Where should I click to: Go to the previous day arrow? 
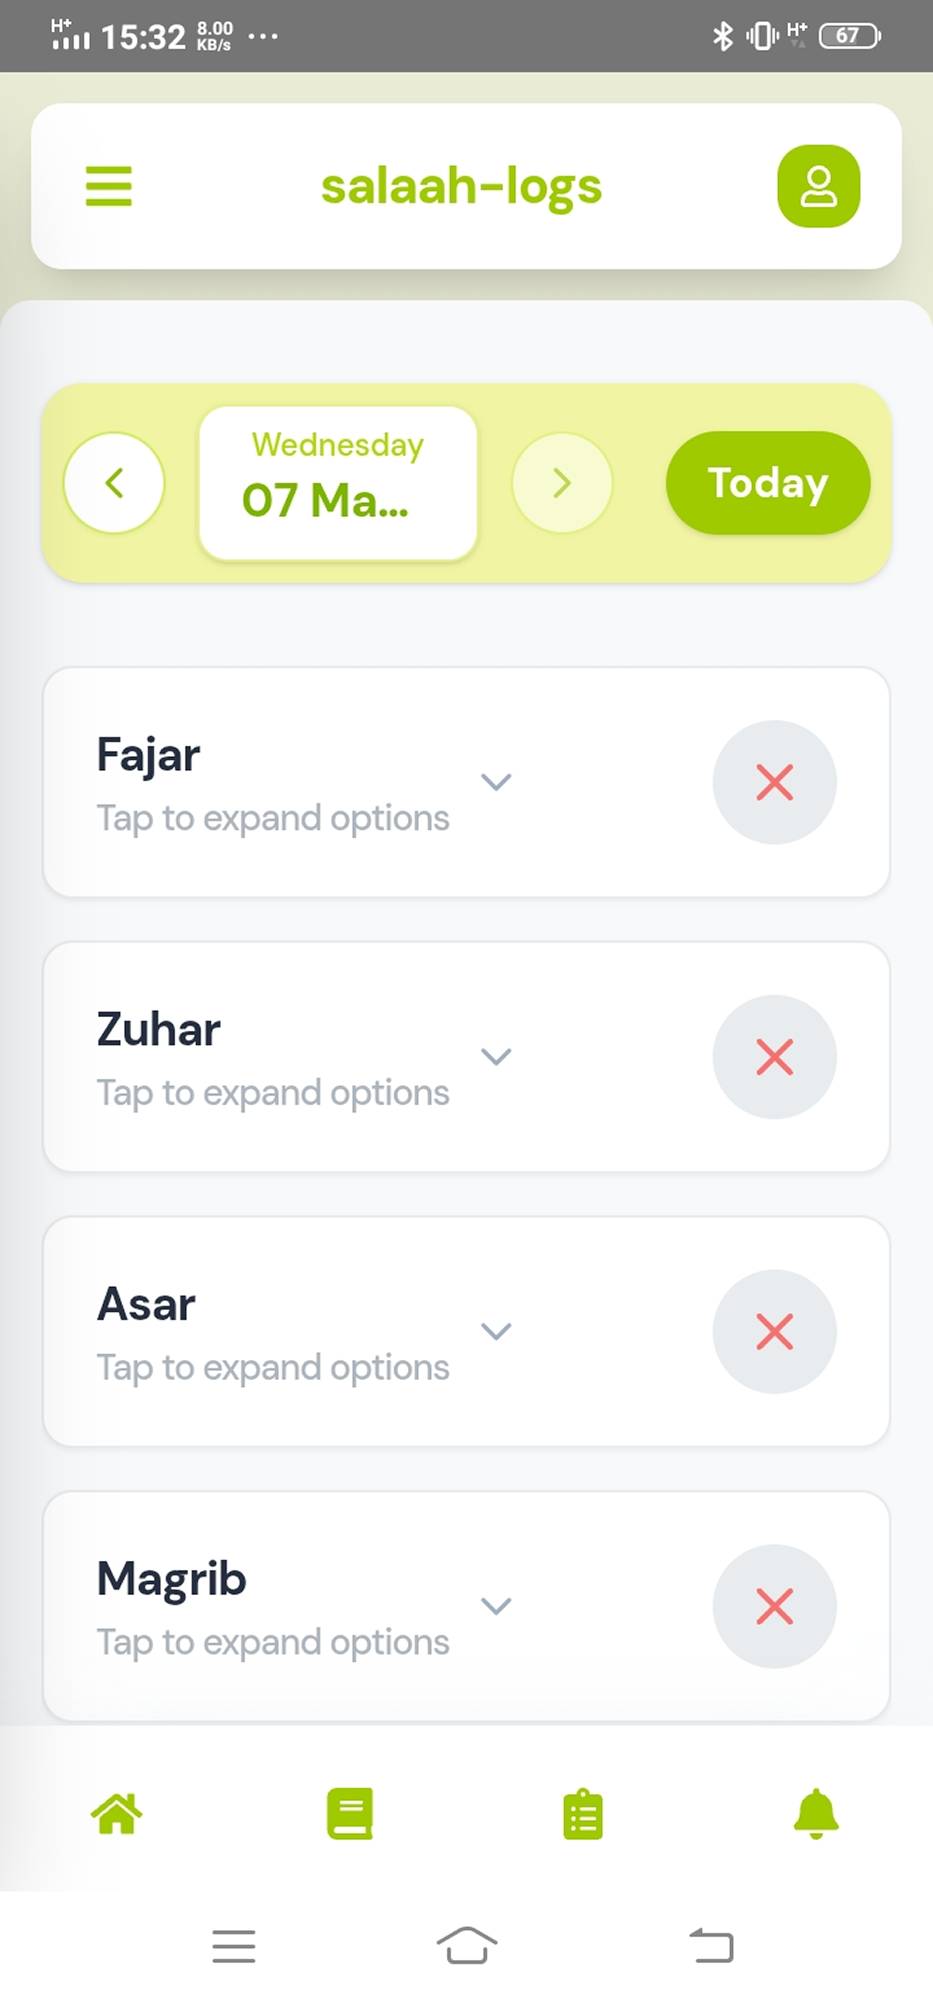tap(114, 483)
